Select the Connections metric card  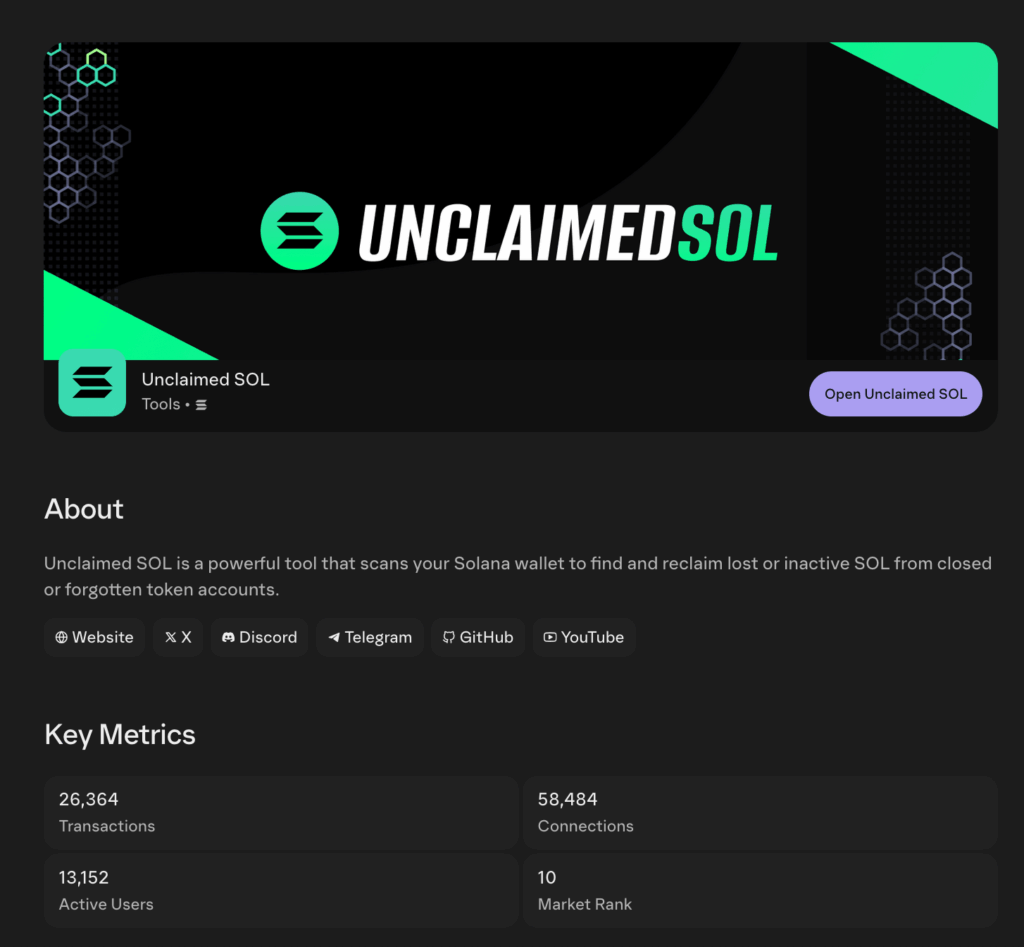tap(760, 812)
